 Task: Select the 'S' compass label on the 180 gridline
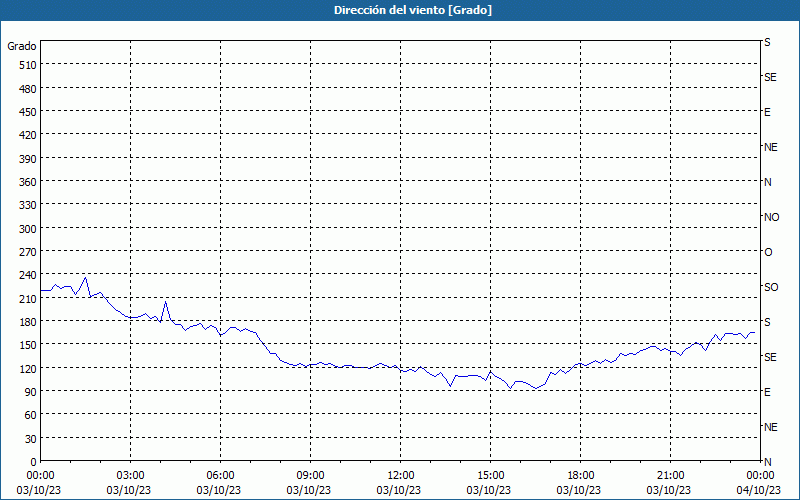767,322
